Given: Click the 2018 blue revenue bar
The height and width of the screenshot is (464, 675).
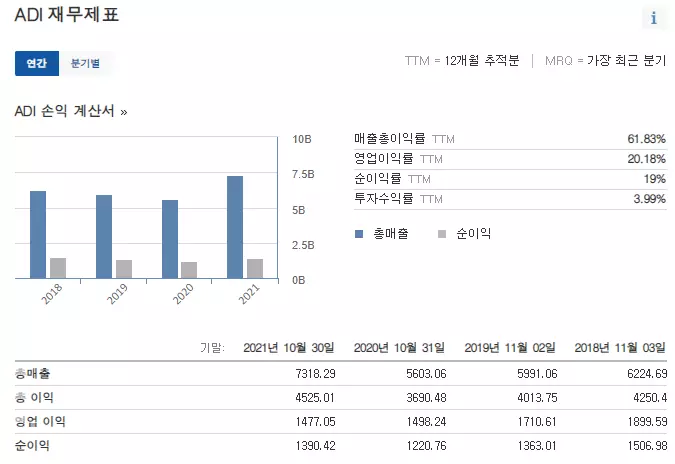Looking at the screenshot, I should (x=38, y=235).
